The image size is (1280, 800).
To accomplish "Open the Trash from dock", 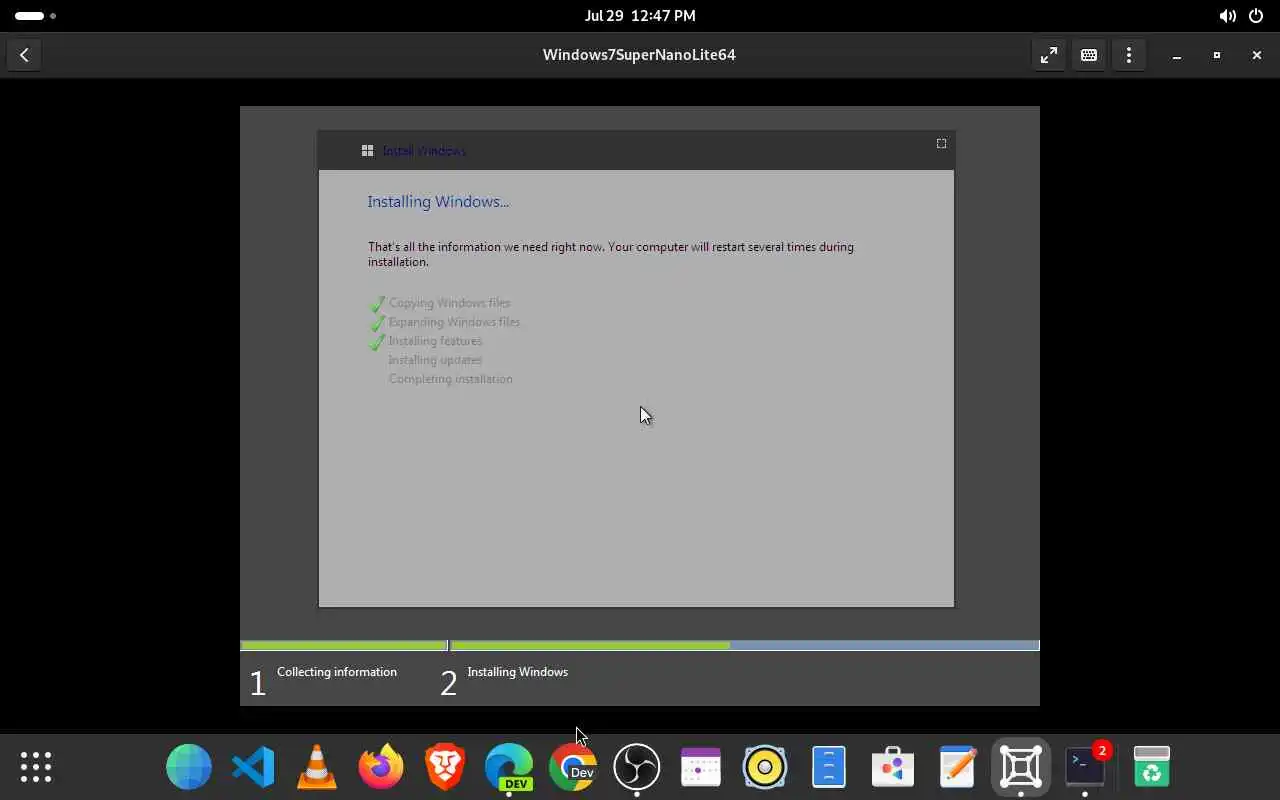I will click(x=1152, y=767).
